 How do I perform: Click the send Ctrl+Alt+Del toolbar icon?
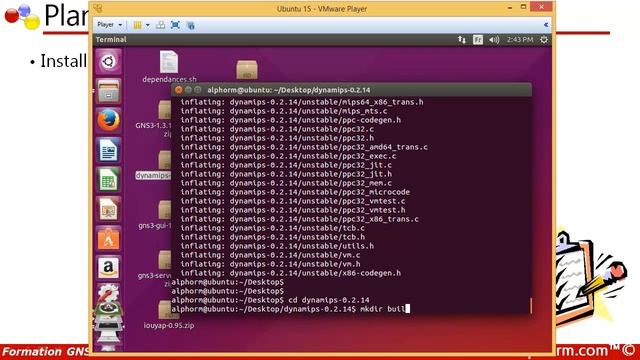160,25
